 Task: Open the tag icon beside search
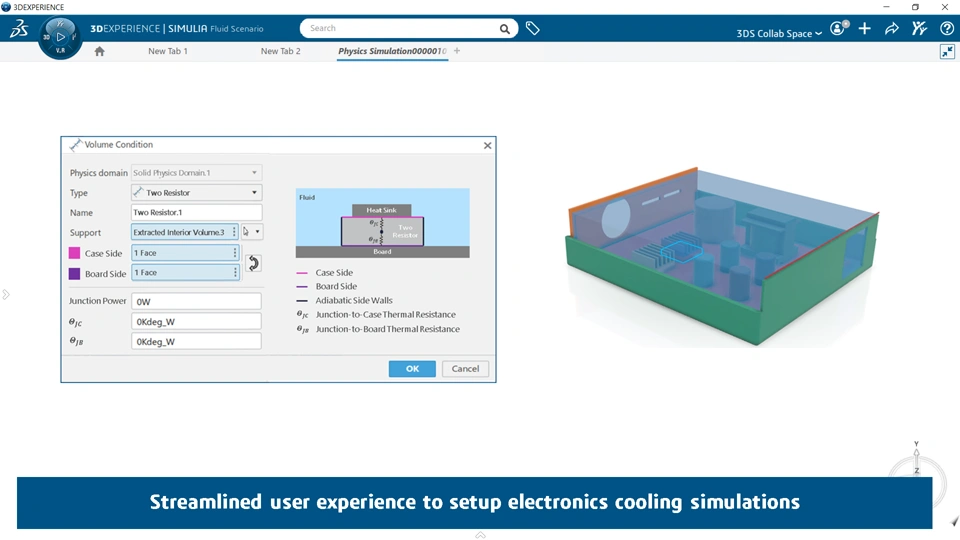click(533, 28)
